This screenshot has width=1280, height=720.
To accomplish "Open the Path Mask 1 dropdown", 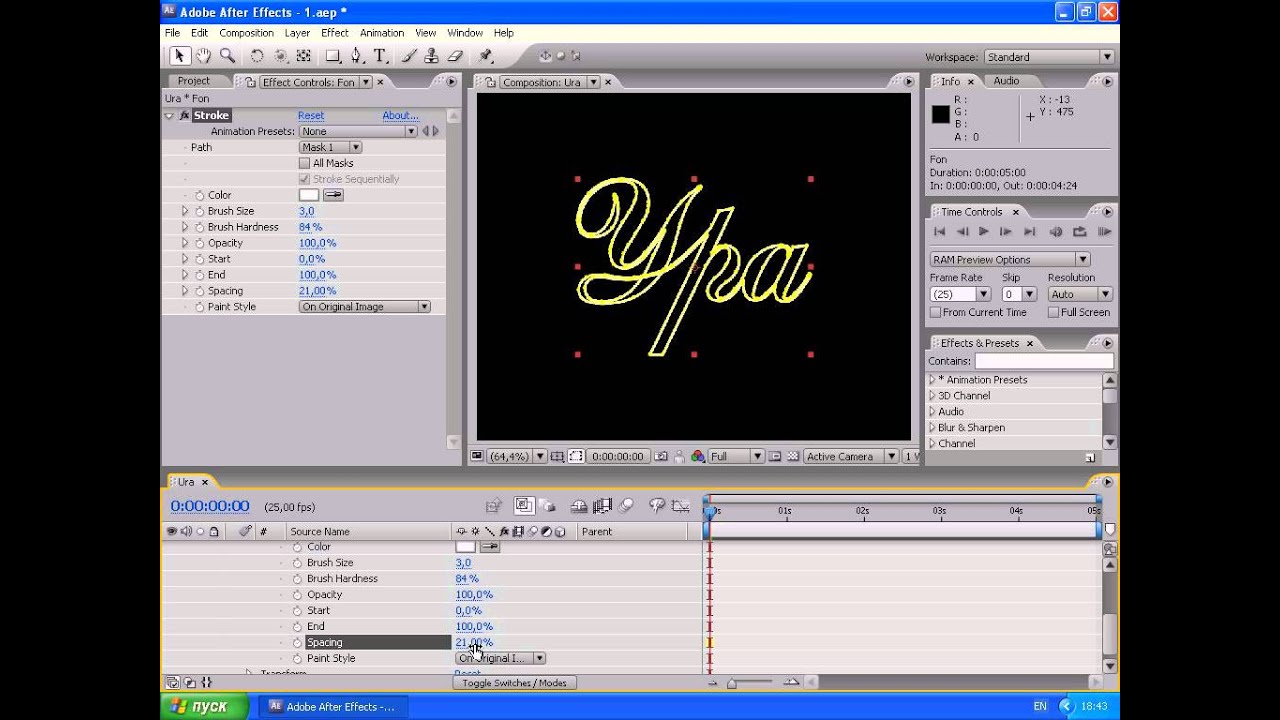I will [x=330, y=147].
